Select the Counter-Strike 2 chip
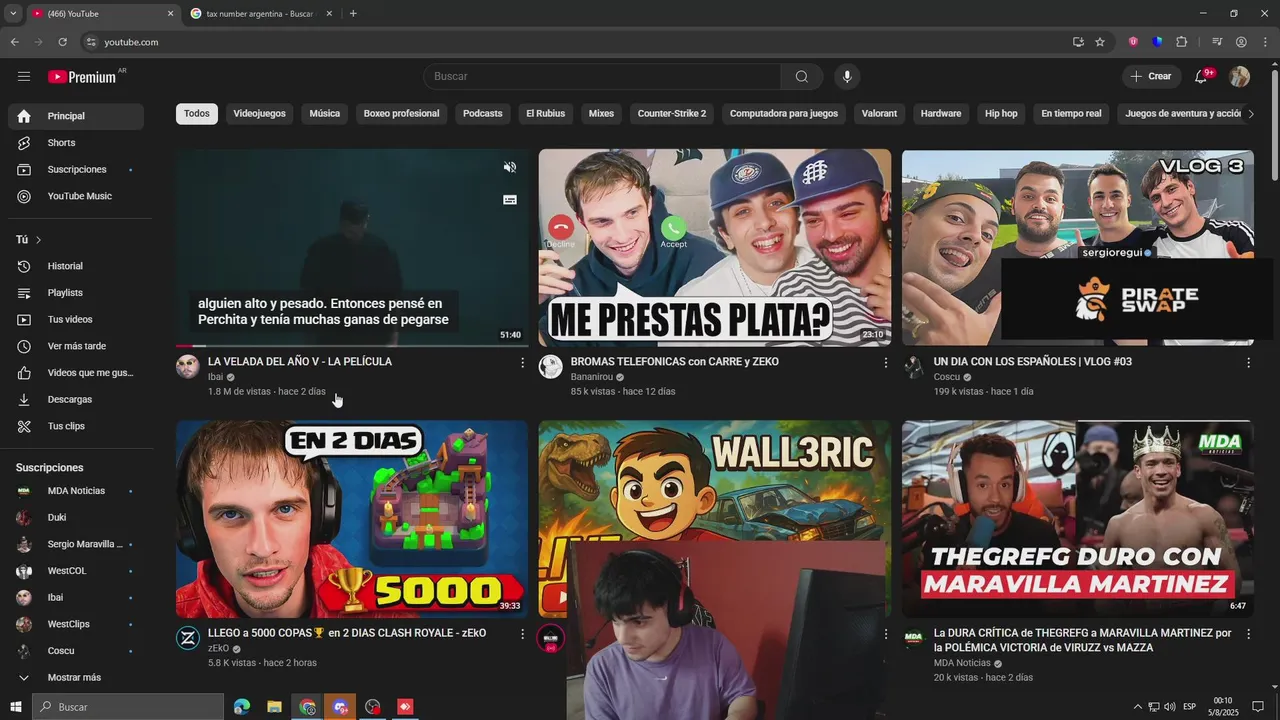 pos(672,113)
